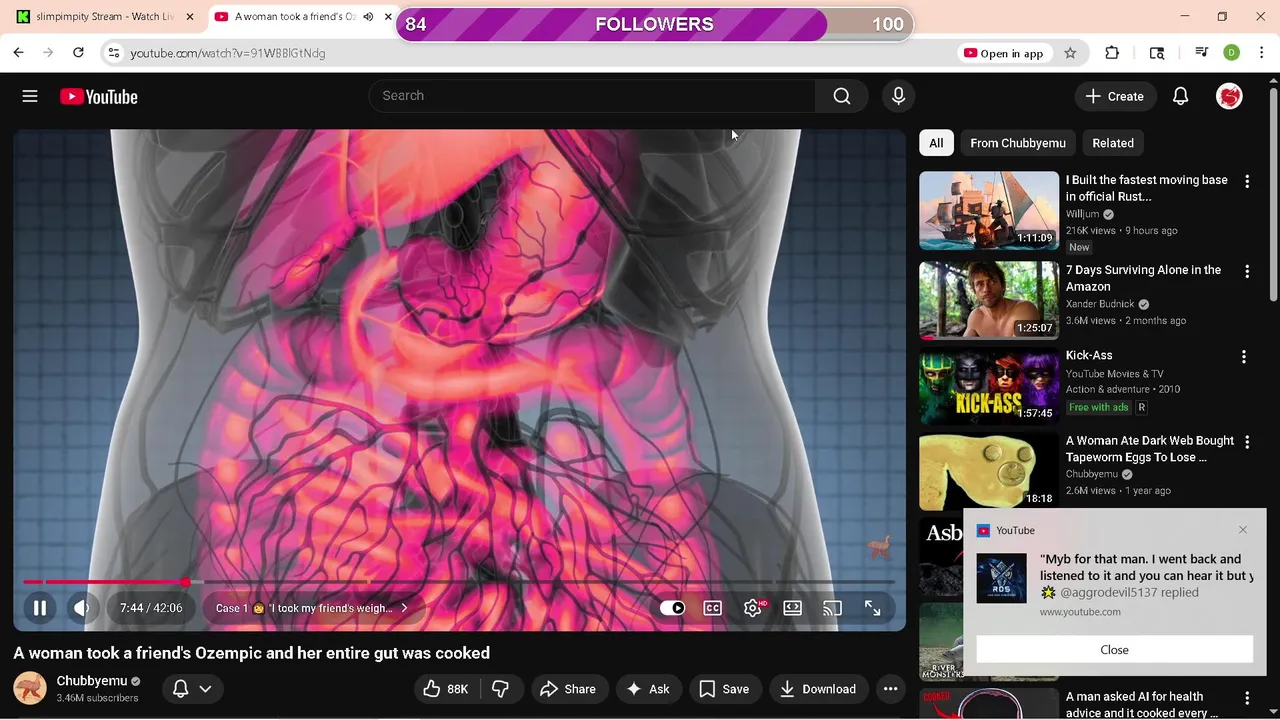
Task: Close the YouTube browser tab
Action: [x=388, y=17]
